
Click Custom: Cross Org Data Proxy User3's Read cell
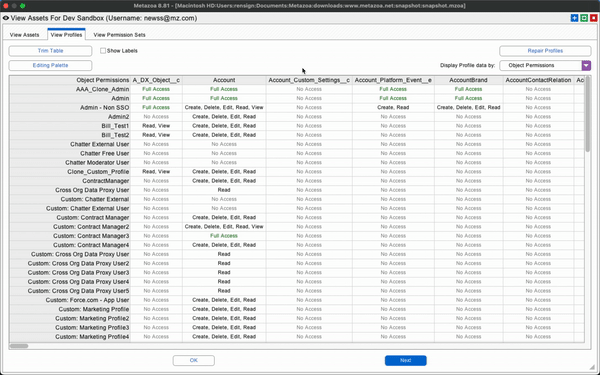[224, 272]
